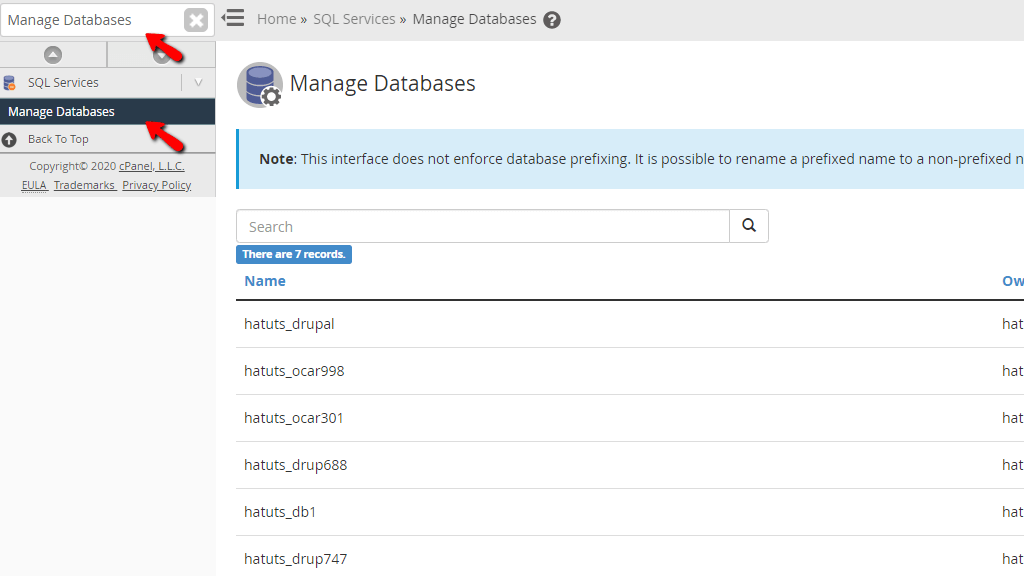Collapse sidebar using the hamburger arrow icon
Viewport: 1024px width, 576px height.
point(233,18)
